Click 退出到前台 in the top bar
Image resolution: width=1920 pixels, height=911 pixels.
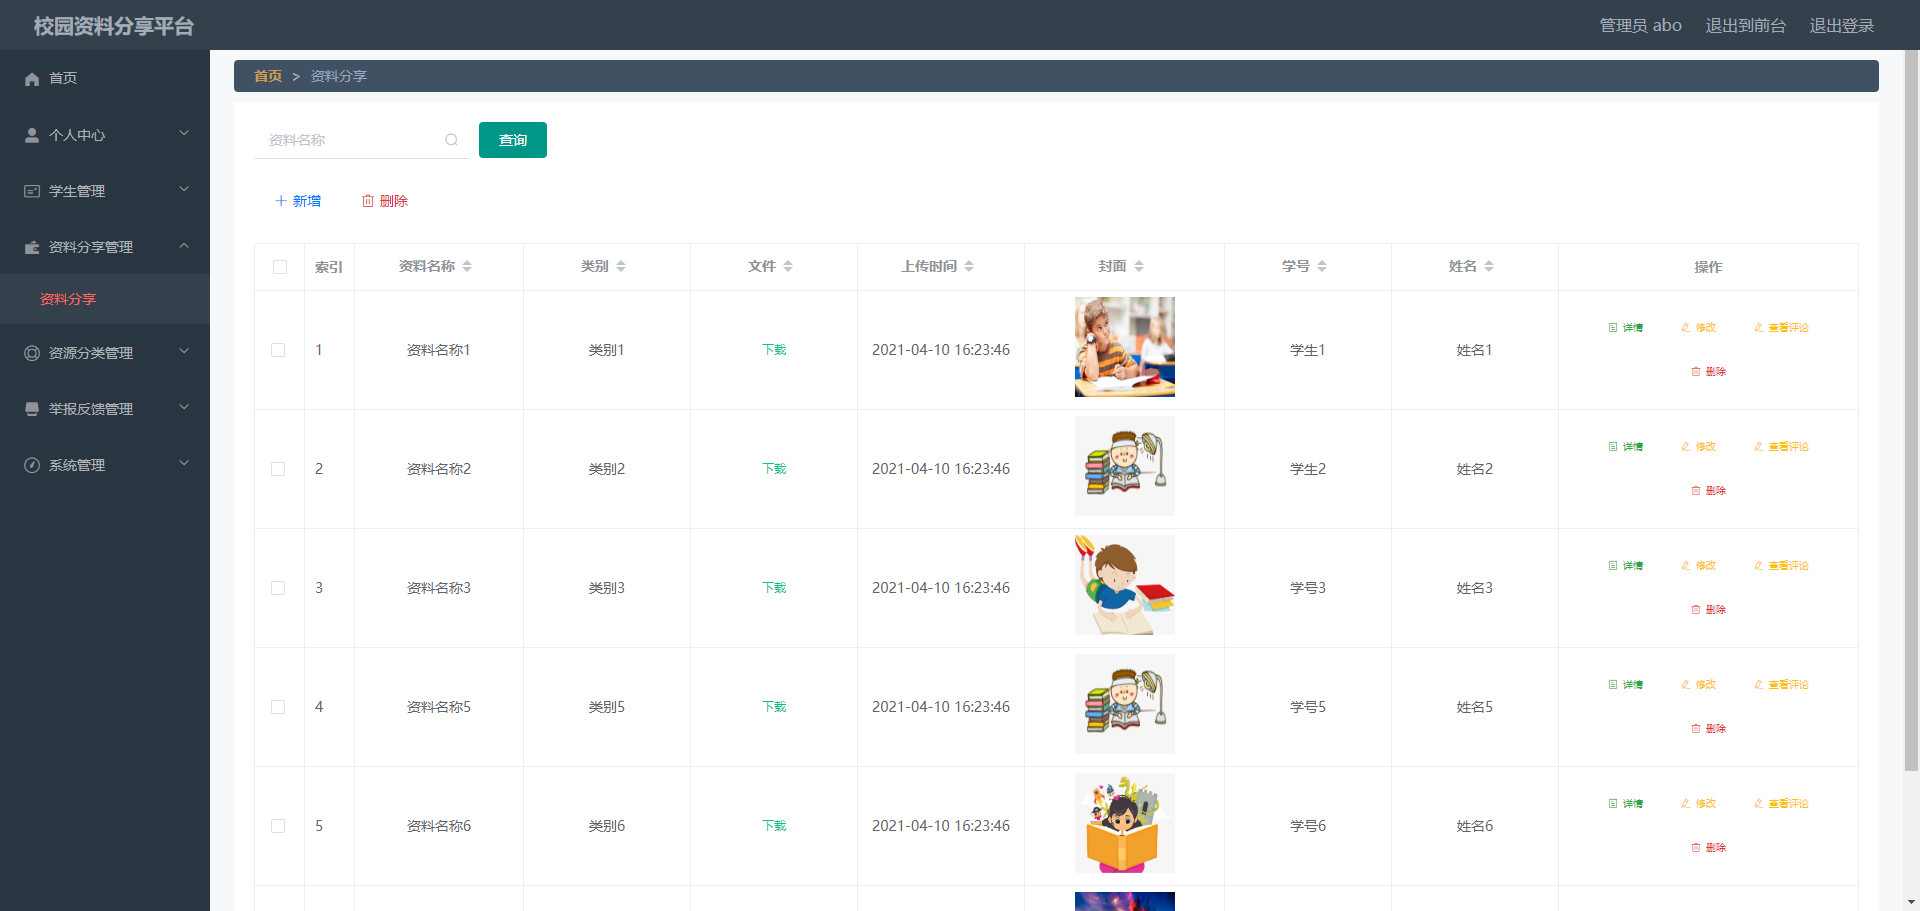pyautogui.click(x=1745, y=25)
